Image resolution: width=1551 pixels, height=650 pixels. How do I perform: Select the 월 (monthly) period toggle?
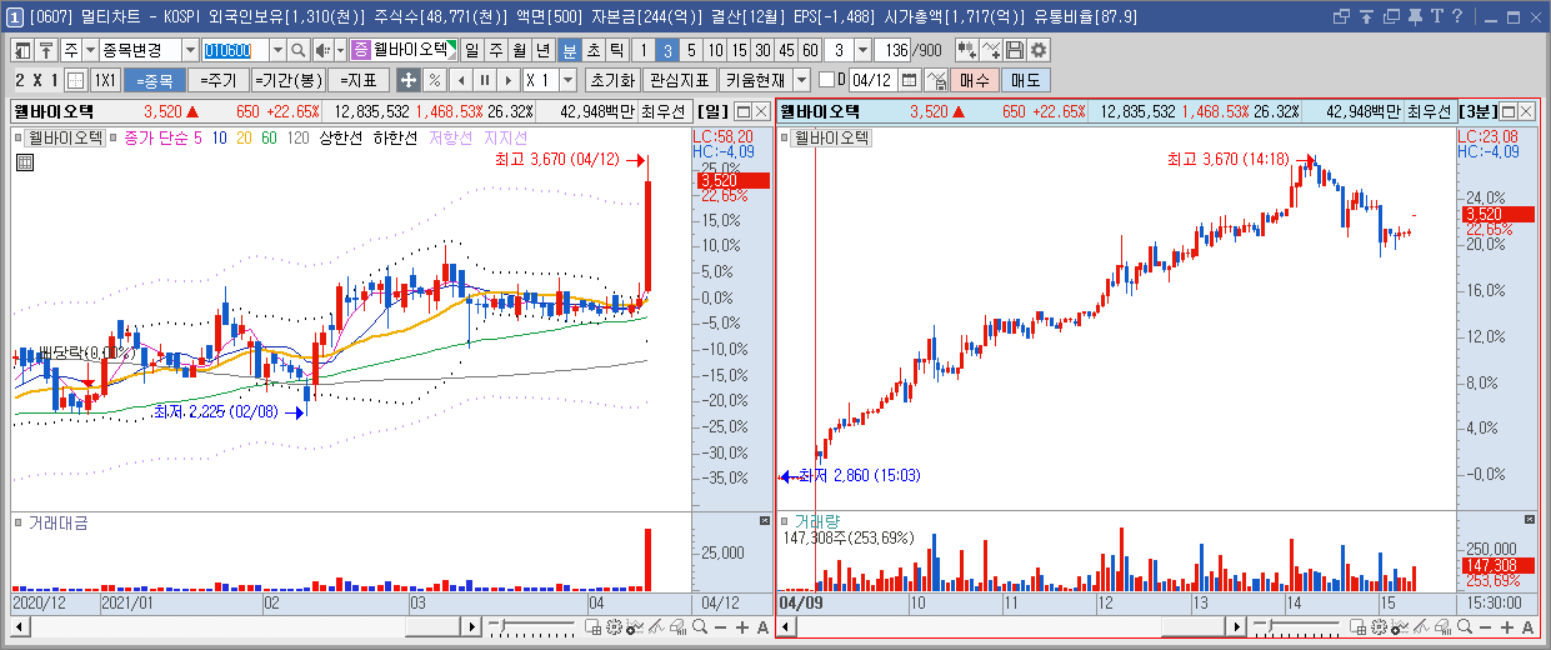[521, 50]
